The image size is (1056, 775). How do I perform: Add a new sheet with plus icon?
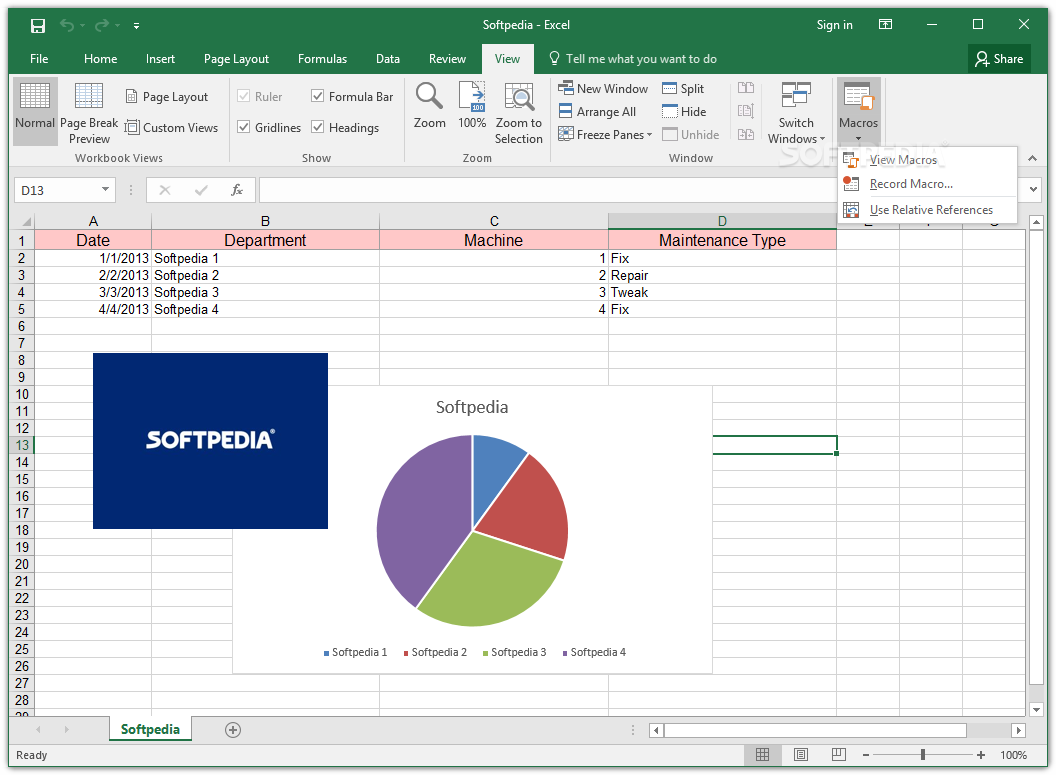click(233, 730)
